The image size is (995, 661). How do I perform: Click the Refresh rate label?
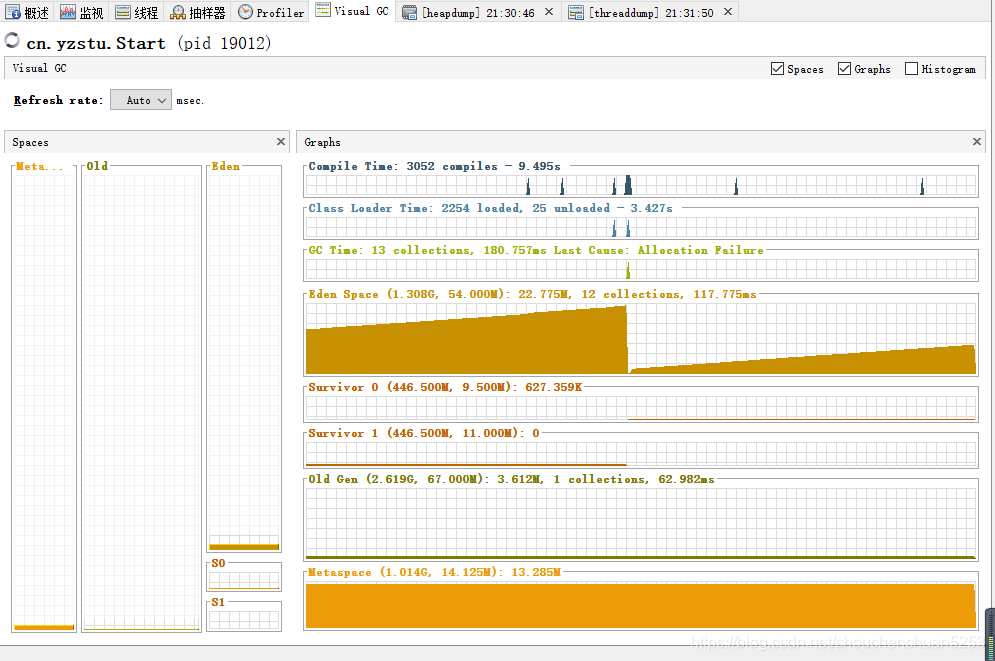(x=58, y=100)
